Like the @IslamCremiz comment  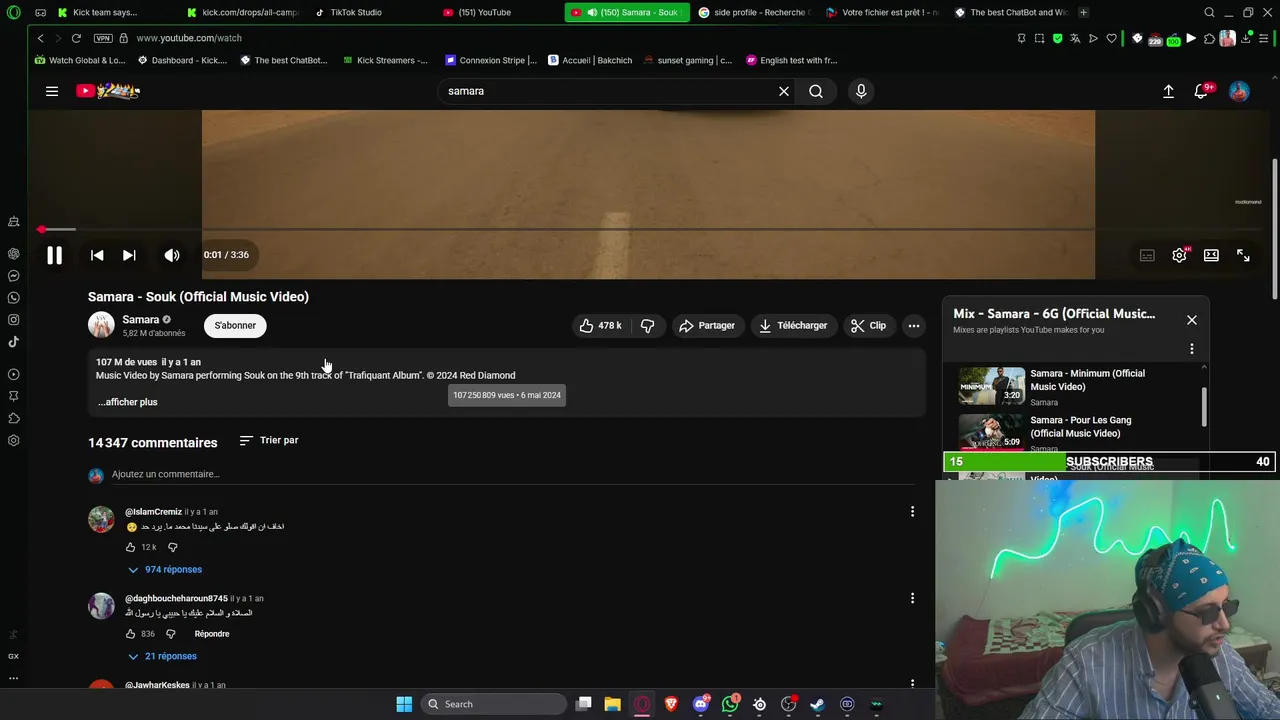pyautogui.click(x=130, y=547)
